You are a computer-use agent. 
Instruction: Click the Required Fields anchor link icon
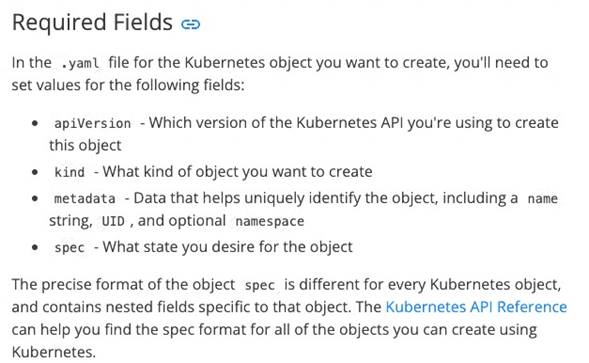[x=190, y=24]
